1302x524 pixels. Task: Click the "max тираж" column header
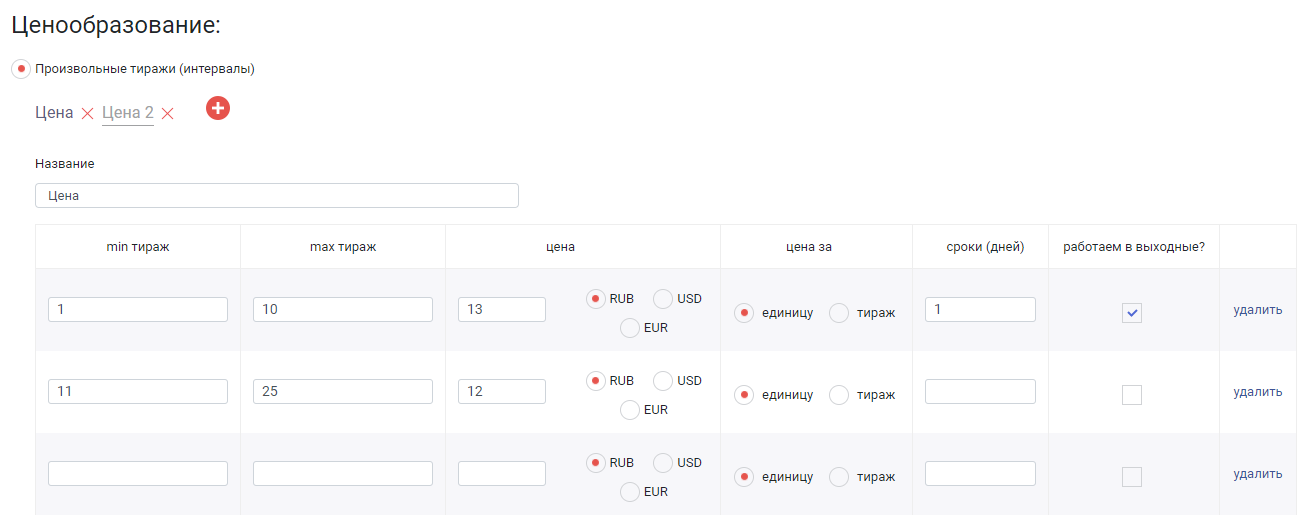343,247
